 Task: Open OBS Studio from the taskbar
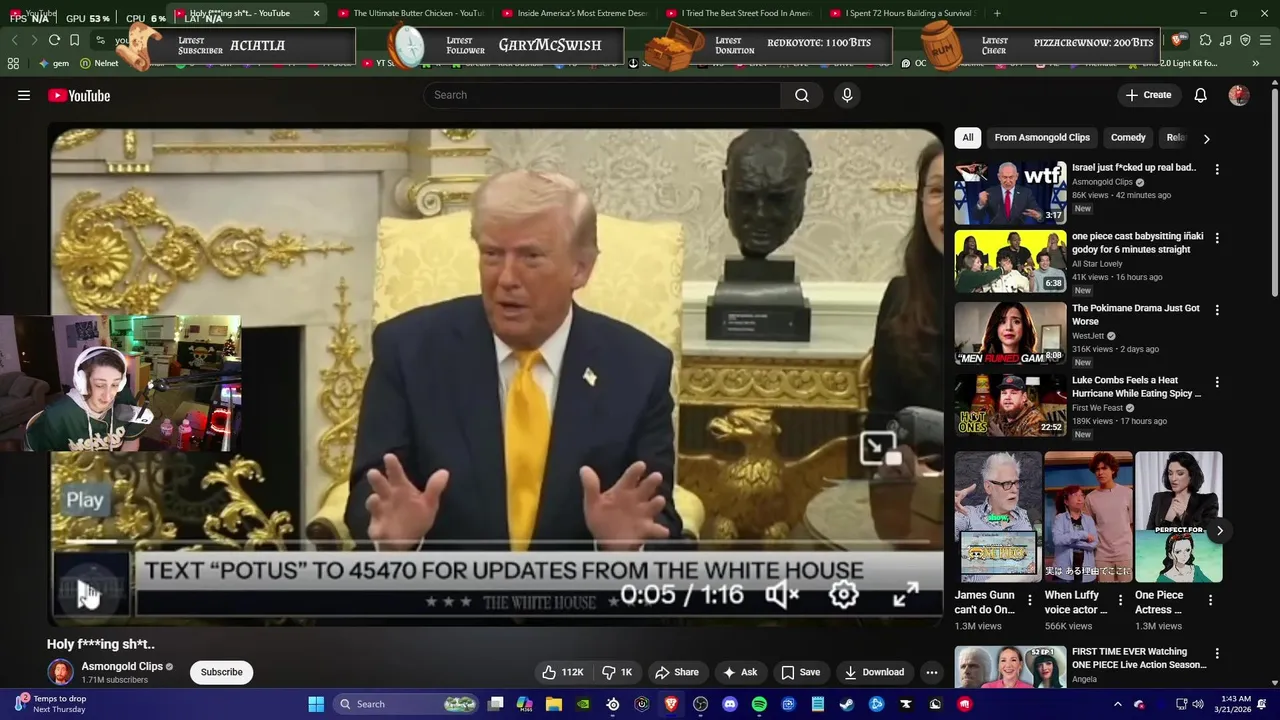pyautogui.click(x=700, y=704)
